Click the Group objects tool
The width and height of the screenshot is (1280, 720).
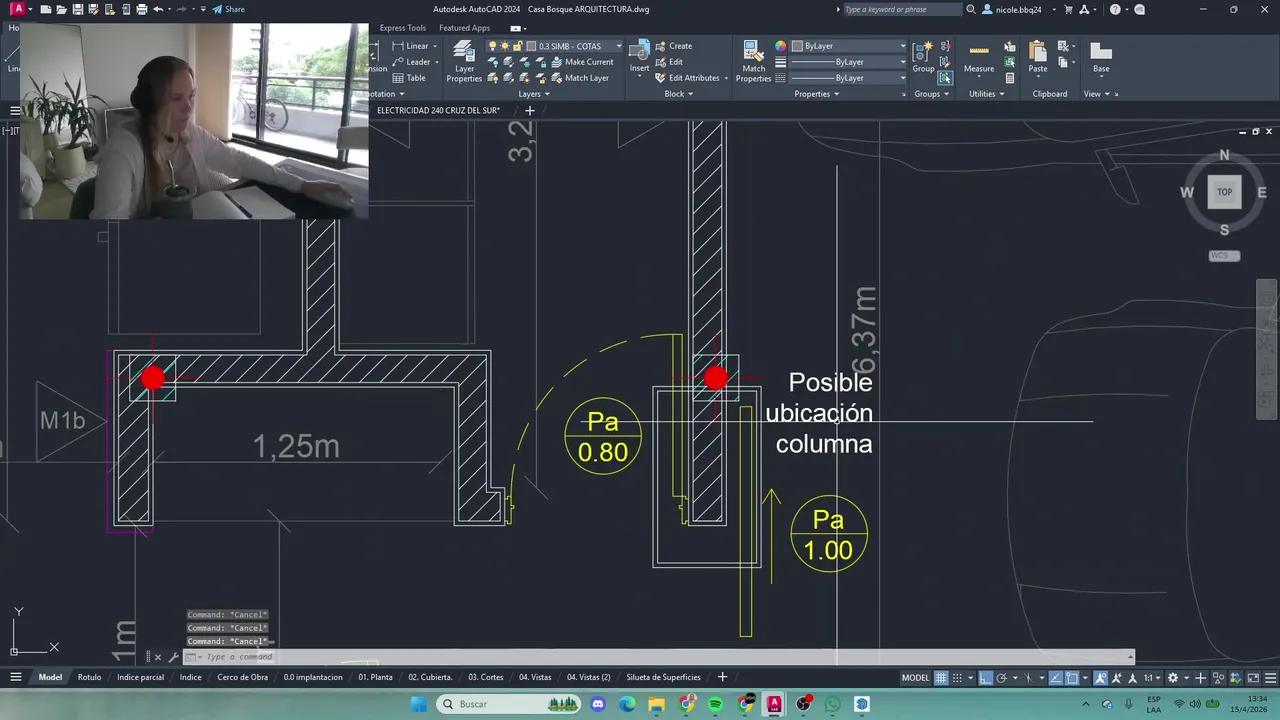click(923, 57)
